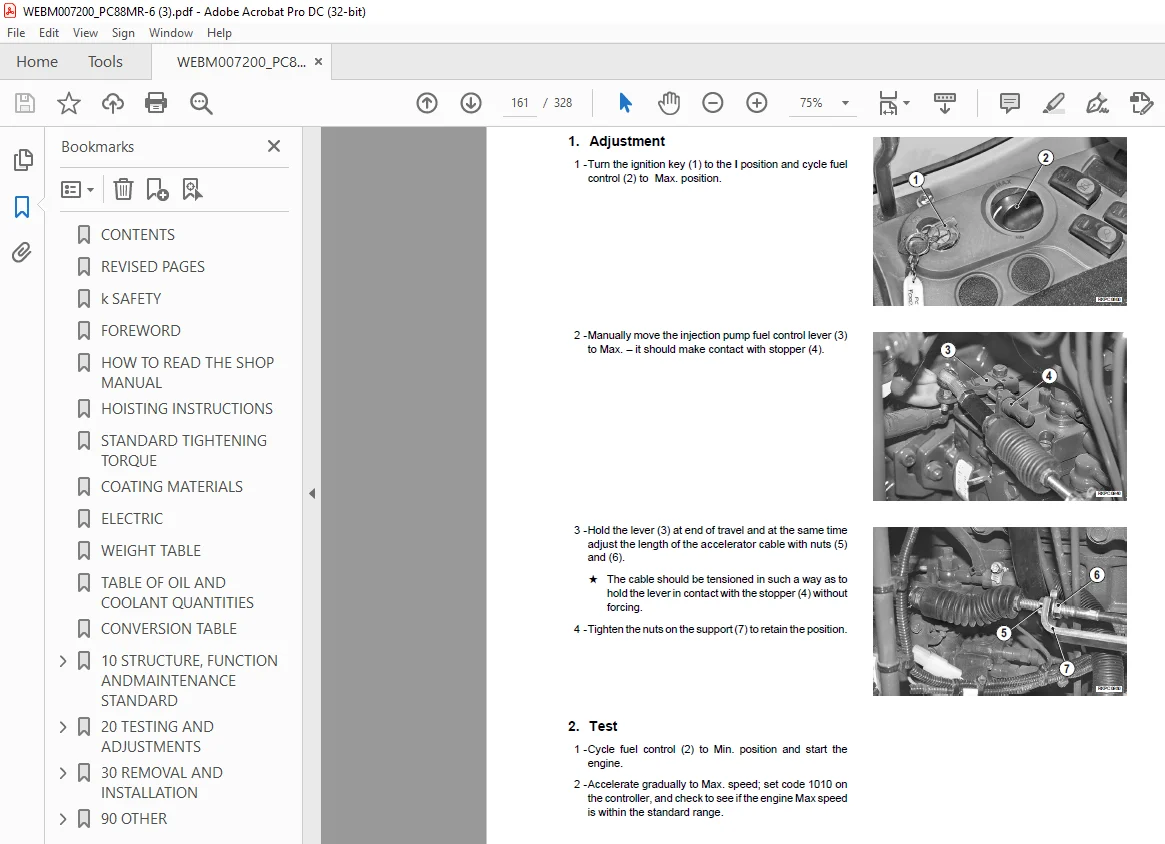Viewport: 1165px width, 844px height.
Task: Switch to the Tools tab
Action: click(106, 62)
